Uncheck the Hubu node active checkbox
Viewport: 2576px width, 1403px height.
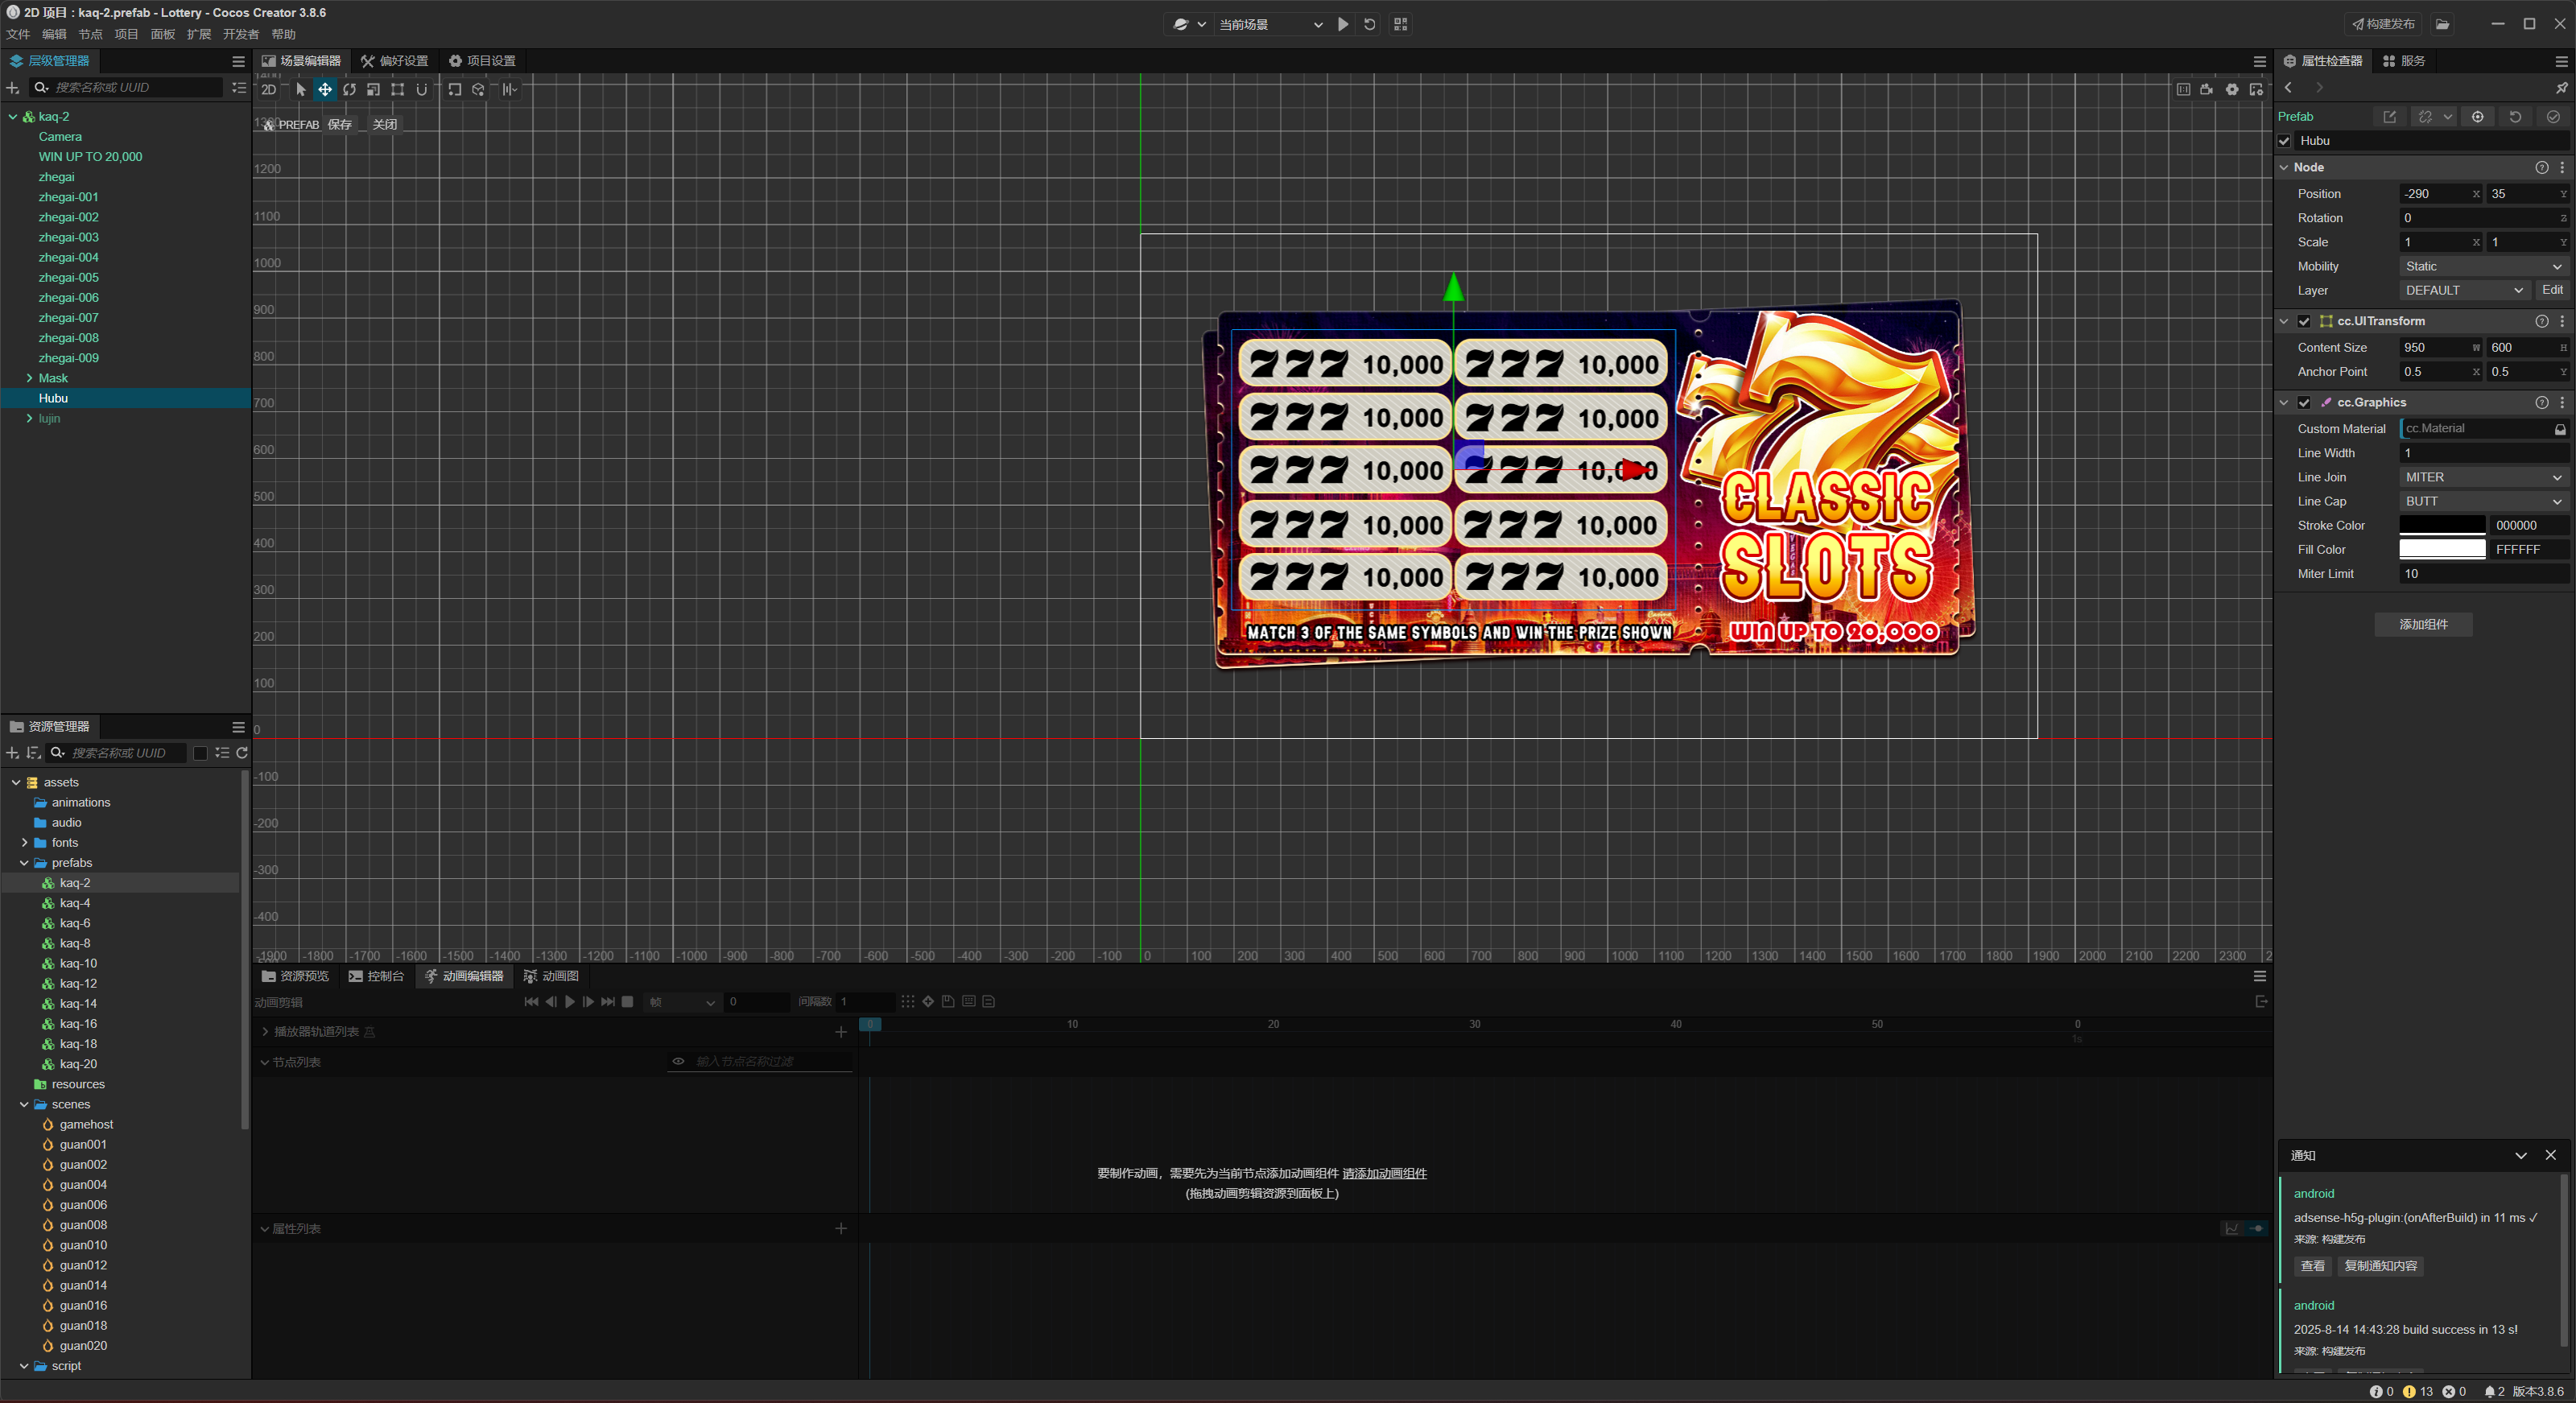(2284, 141)
